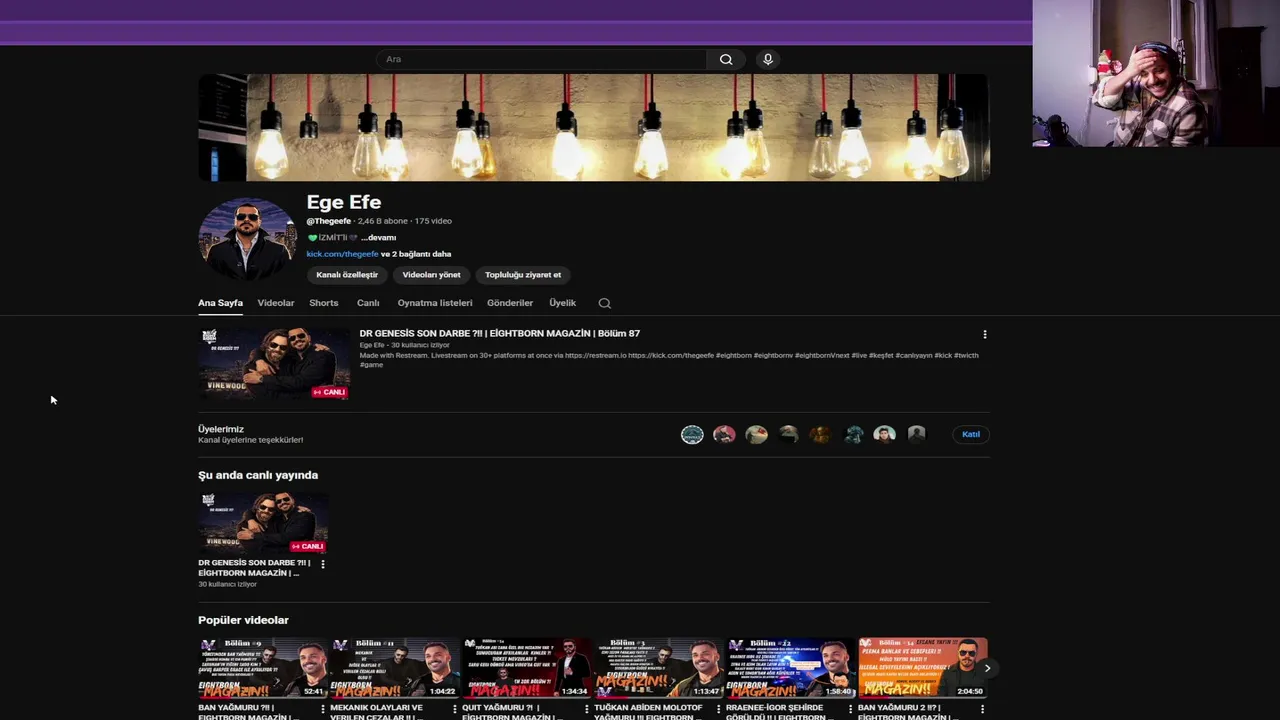Click 'Ege Efe · 30 kullanıcı izliyor' under featured title

(405, 345)
